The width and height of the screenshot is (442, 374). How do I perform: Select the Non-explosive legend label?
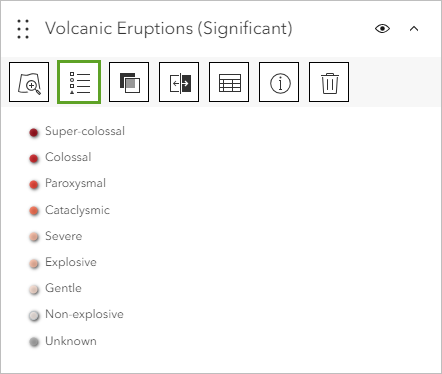point(84,314)
